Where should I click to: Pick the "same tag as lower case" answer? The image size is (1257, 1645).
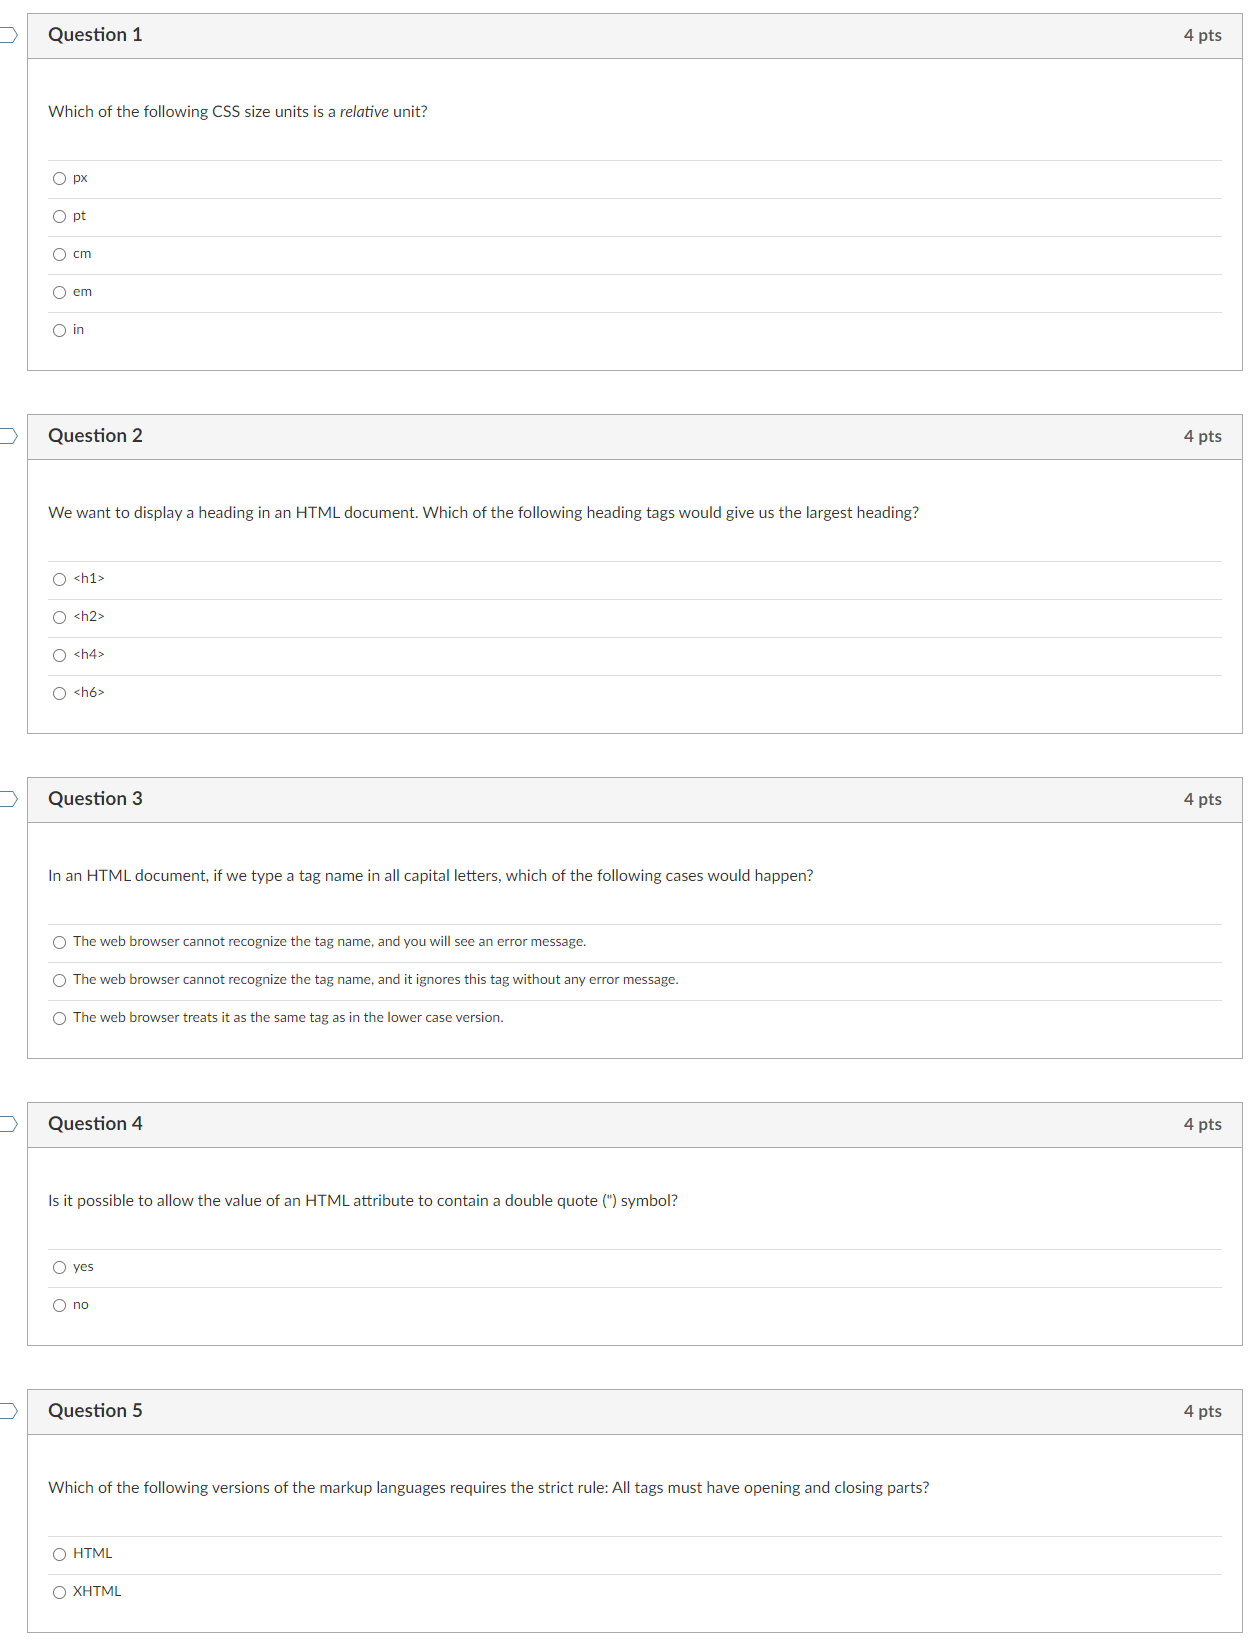(60, 1018)
